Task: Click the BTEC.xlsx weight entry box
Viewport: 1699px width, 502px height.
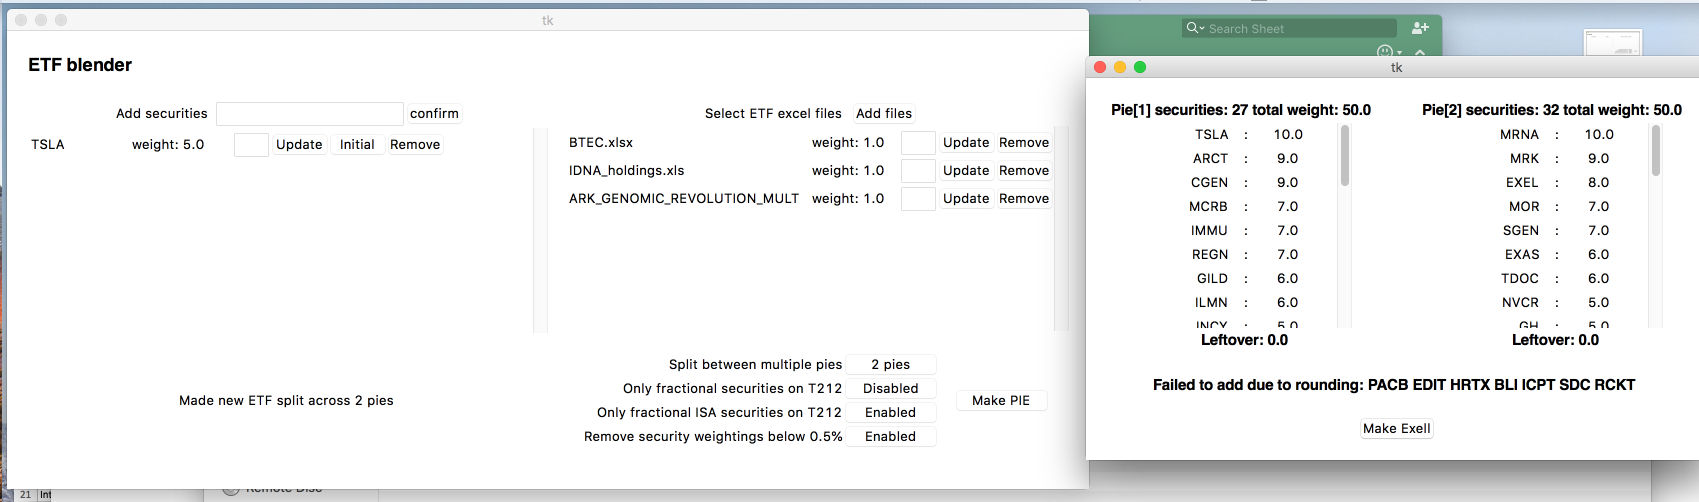Action: pos(918,142)
